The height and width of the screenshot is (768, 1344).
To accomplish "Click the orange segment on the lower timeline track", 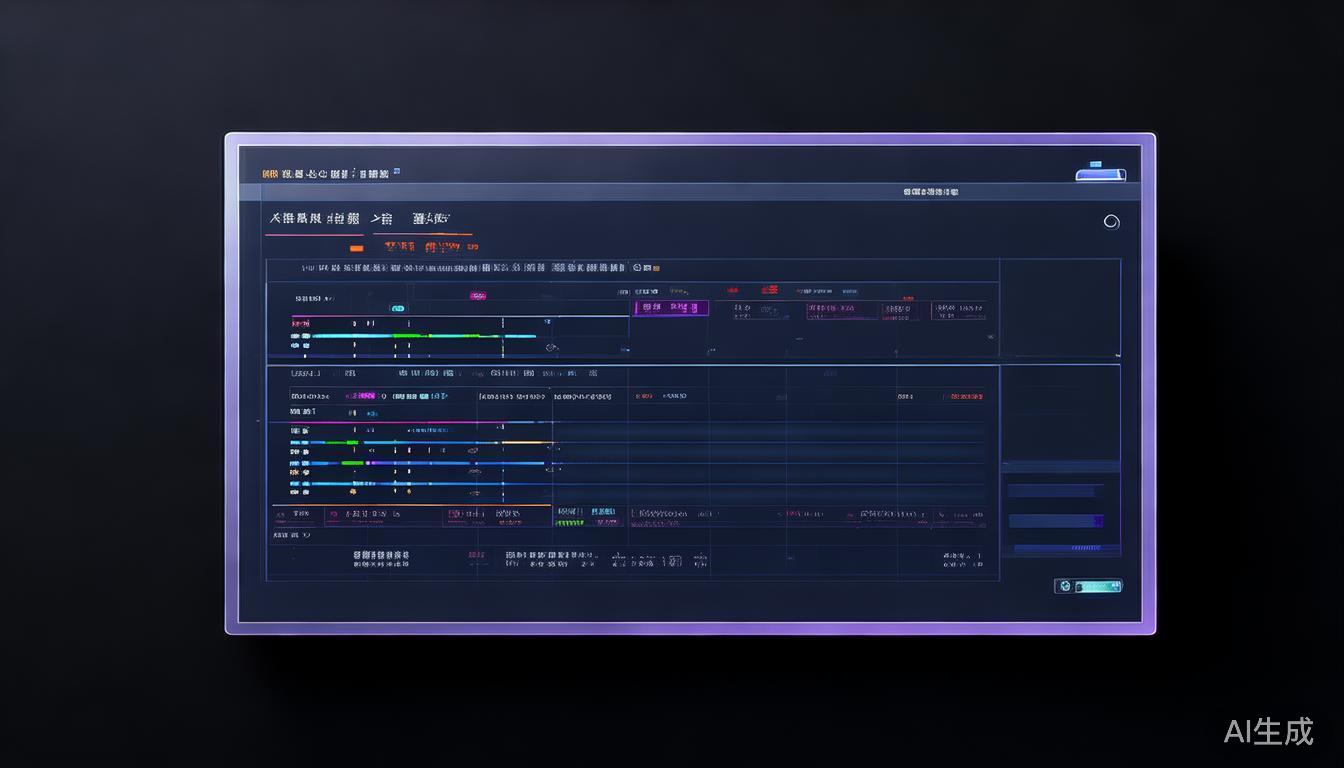I will (x=526, y=442).
